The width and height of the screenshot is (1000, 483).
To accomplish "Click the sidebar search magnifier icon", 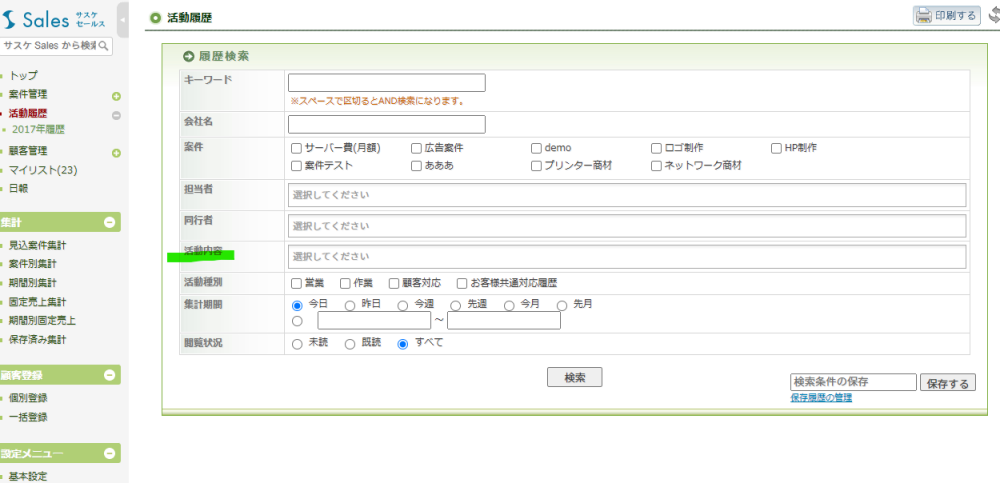I will click(x=104, y=46).
